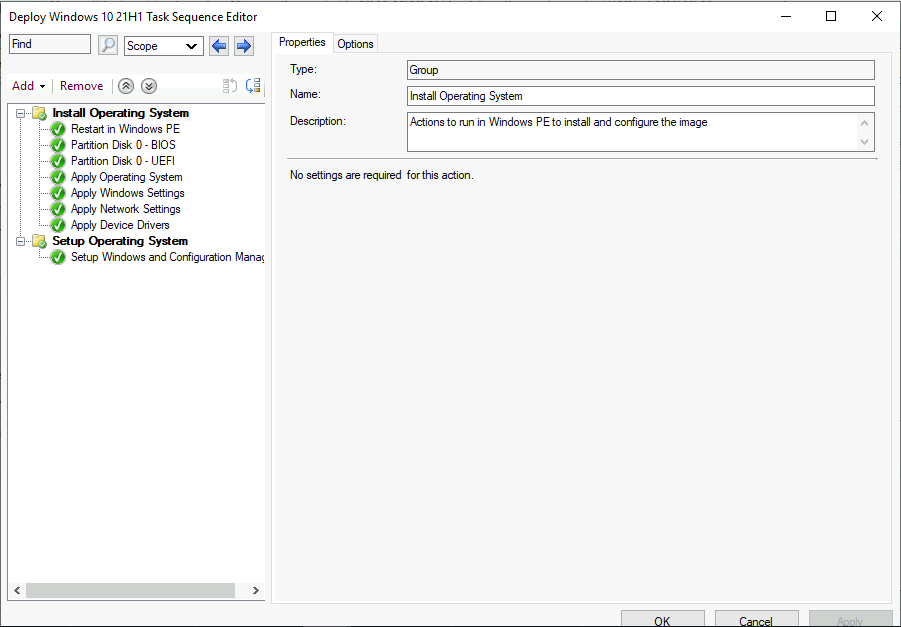Click the Name field containing Install Operating System

pos(641,96)
